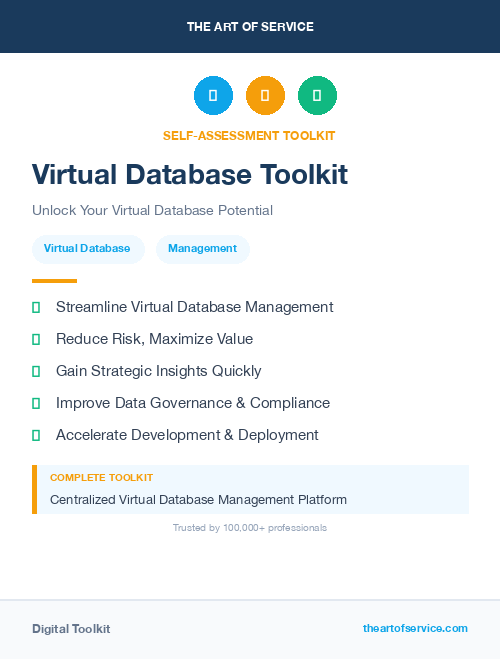Screen dimensions: 500x659
Task: Click bullet icon beside Gain Strategic Insights Quickly
Action: (x=36, y=371)
